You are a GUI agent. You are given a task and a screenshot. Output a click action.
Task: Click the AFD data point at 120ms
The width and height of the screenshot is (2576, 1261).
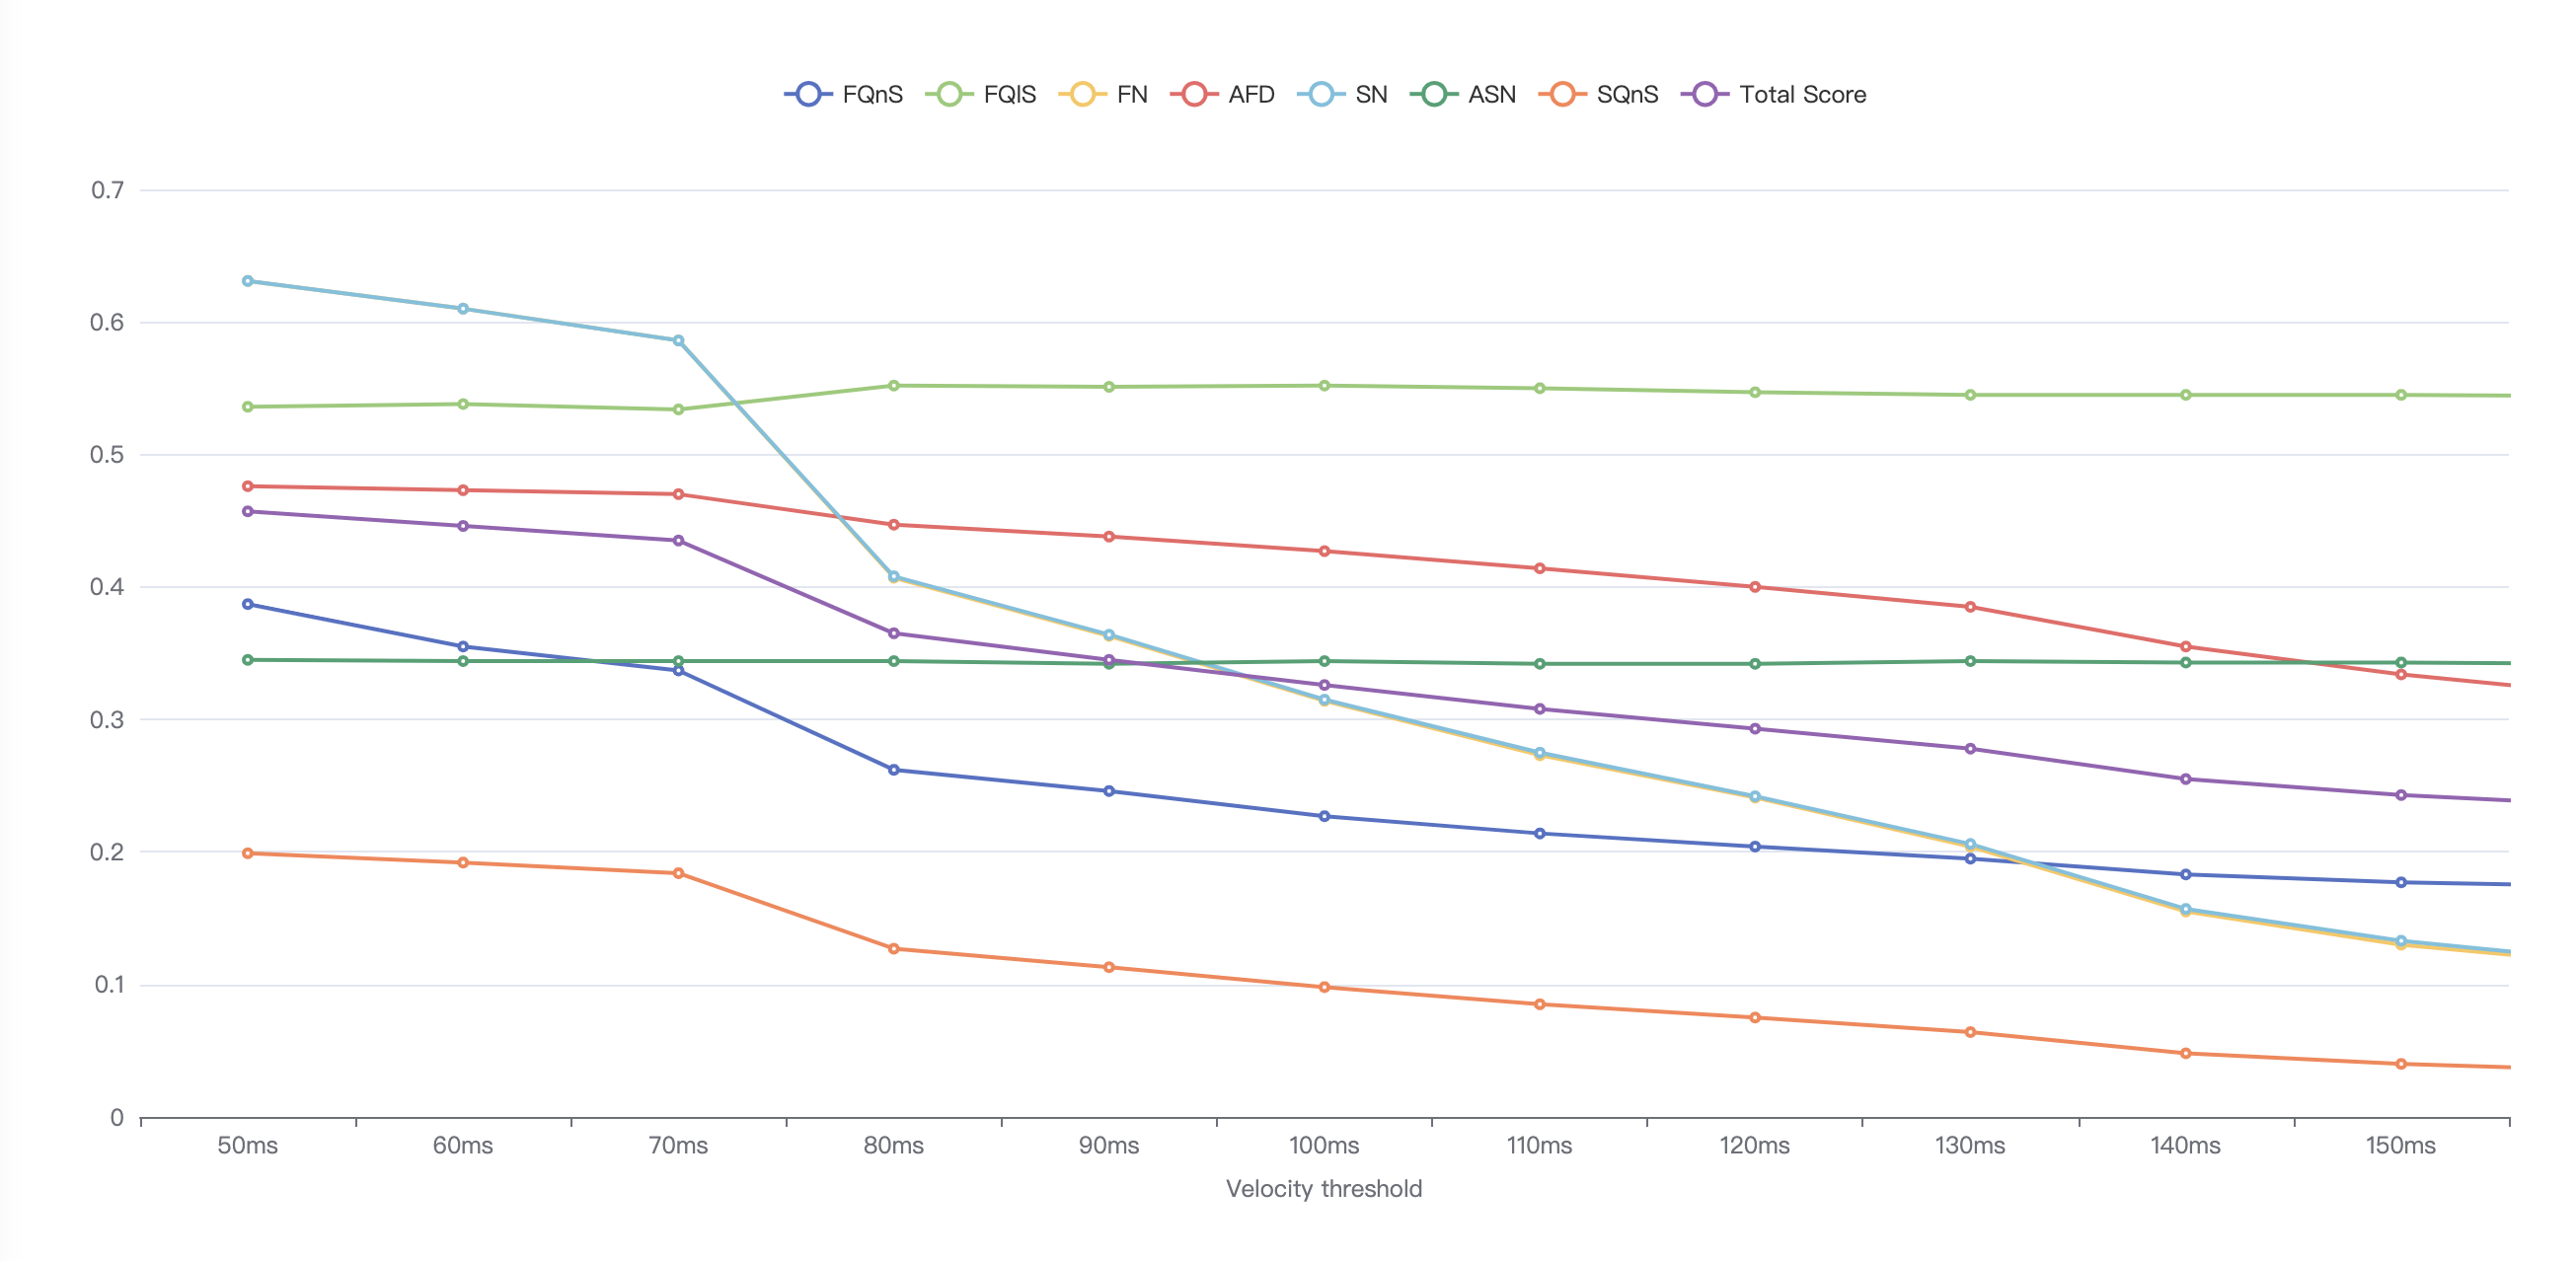(1755, 587)
